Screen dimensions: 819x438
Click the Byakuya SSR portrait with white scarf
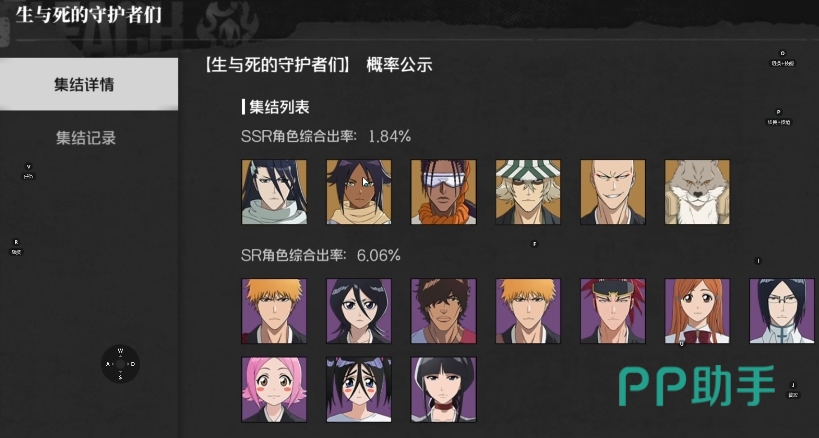(x=274, y=192)
